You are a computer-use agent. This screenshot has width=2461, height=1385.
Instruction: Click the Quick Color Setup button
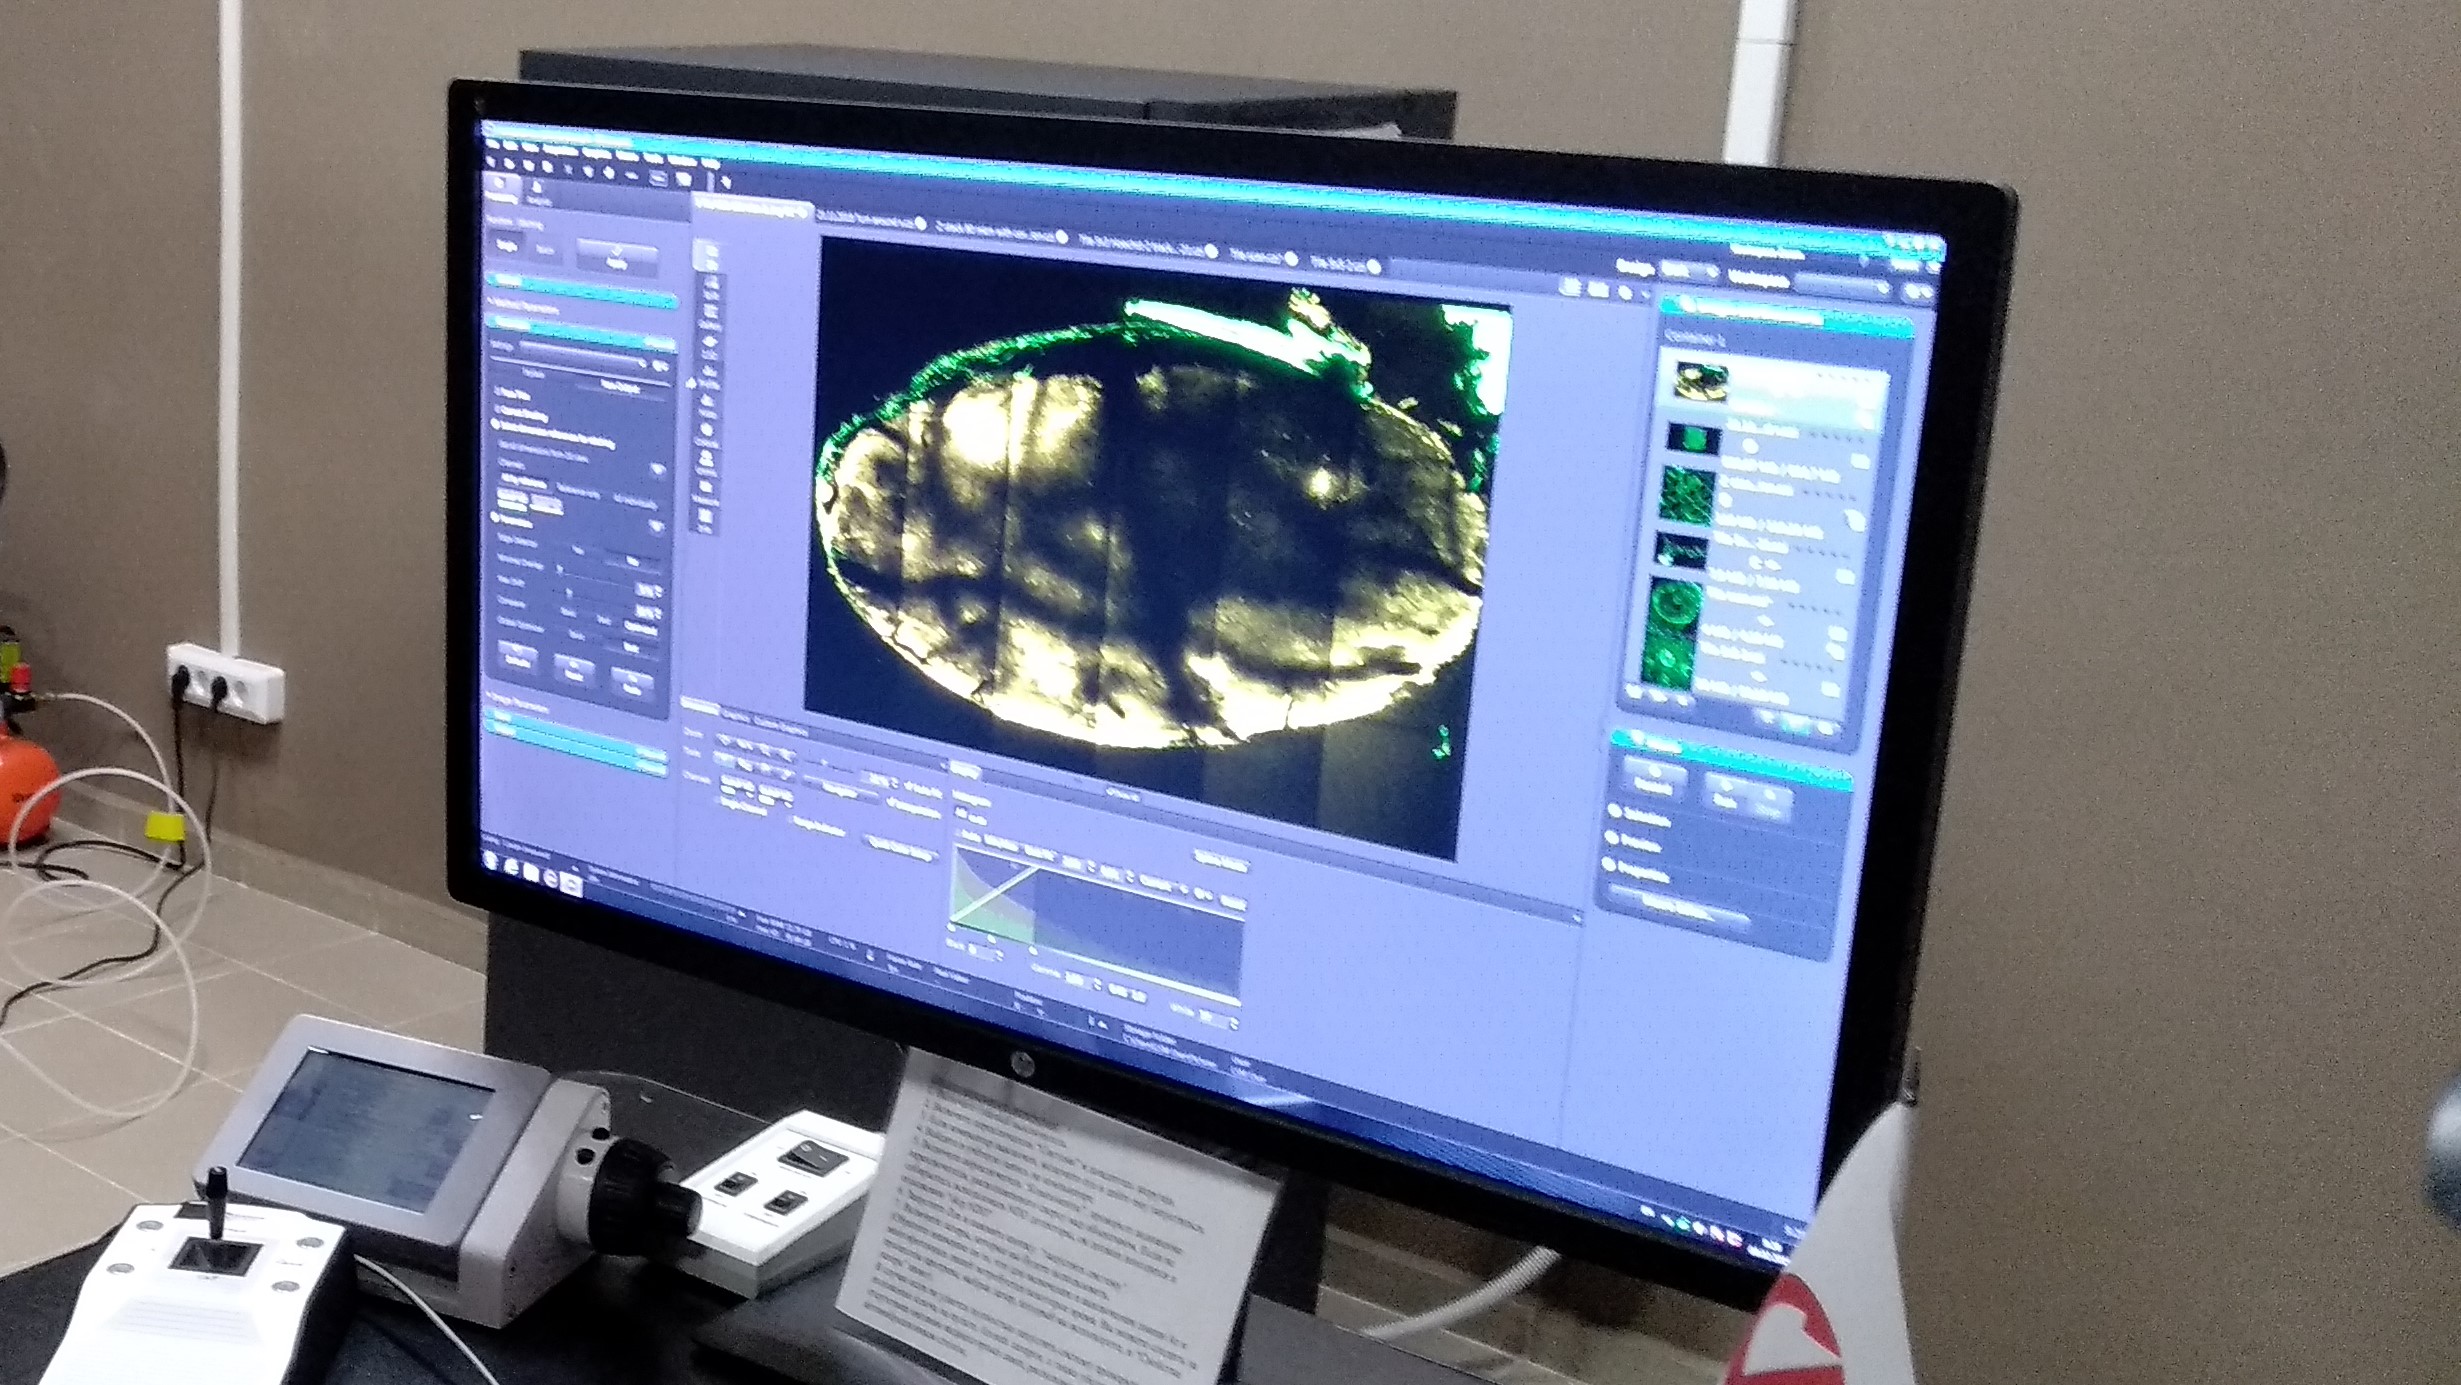[x=901, y=848]
